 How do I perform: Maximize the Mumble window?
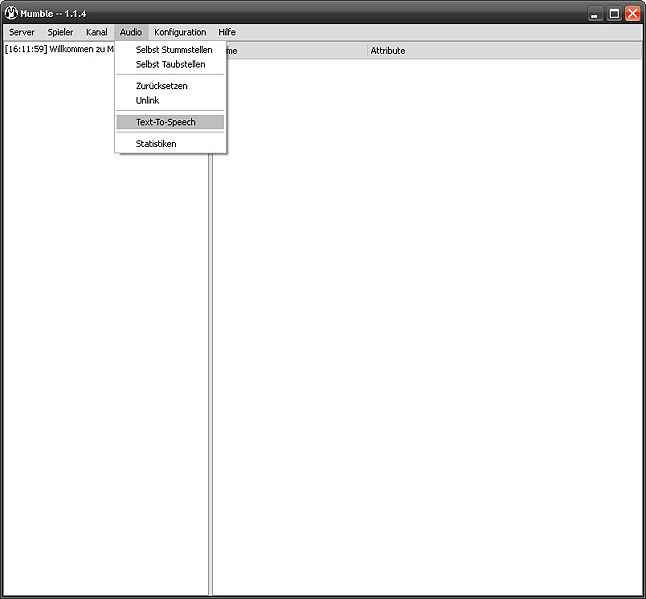tap(614, 14)
